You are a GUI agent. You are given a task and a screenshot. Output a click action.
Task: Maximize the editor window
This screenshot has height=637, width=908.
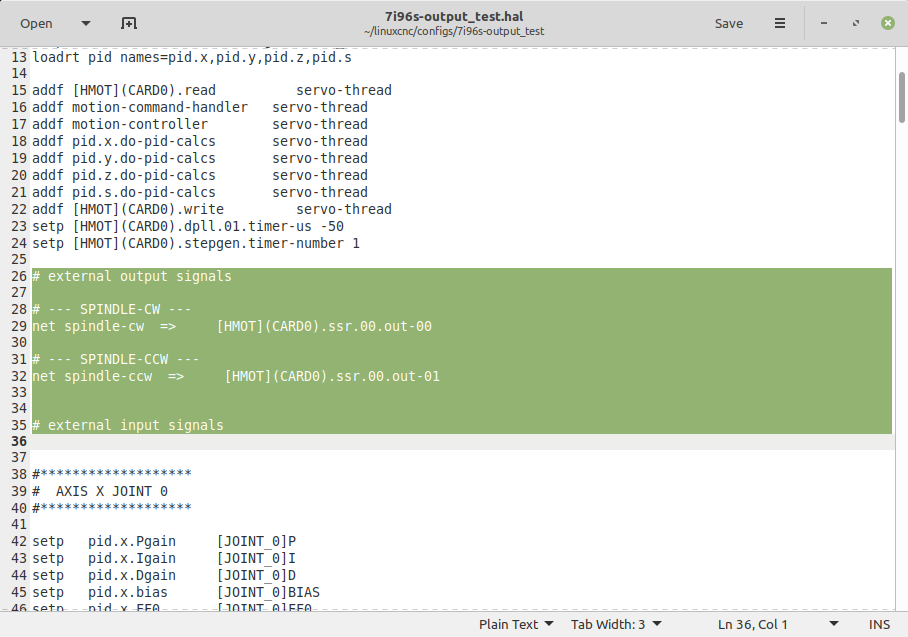point(855,23)
